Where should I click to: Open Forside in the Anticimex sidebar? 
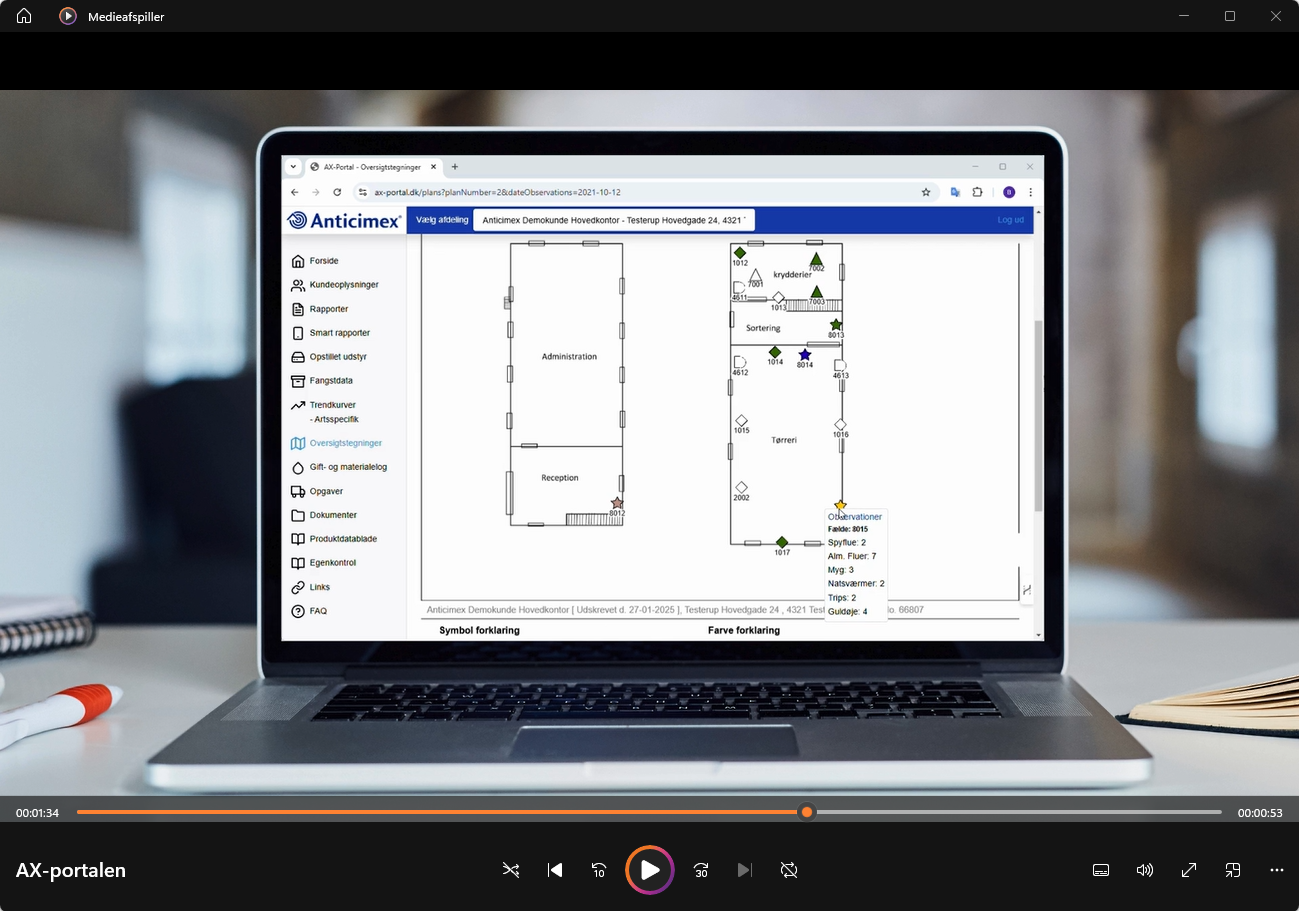click(x=324, y=261)
